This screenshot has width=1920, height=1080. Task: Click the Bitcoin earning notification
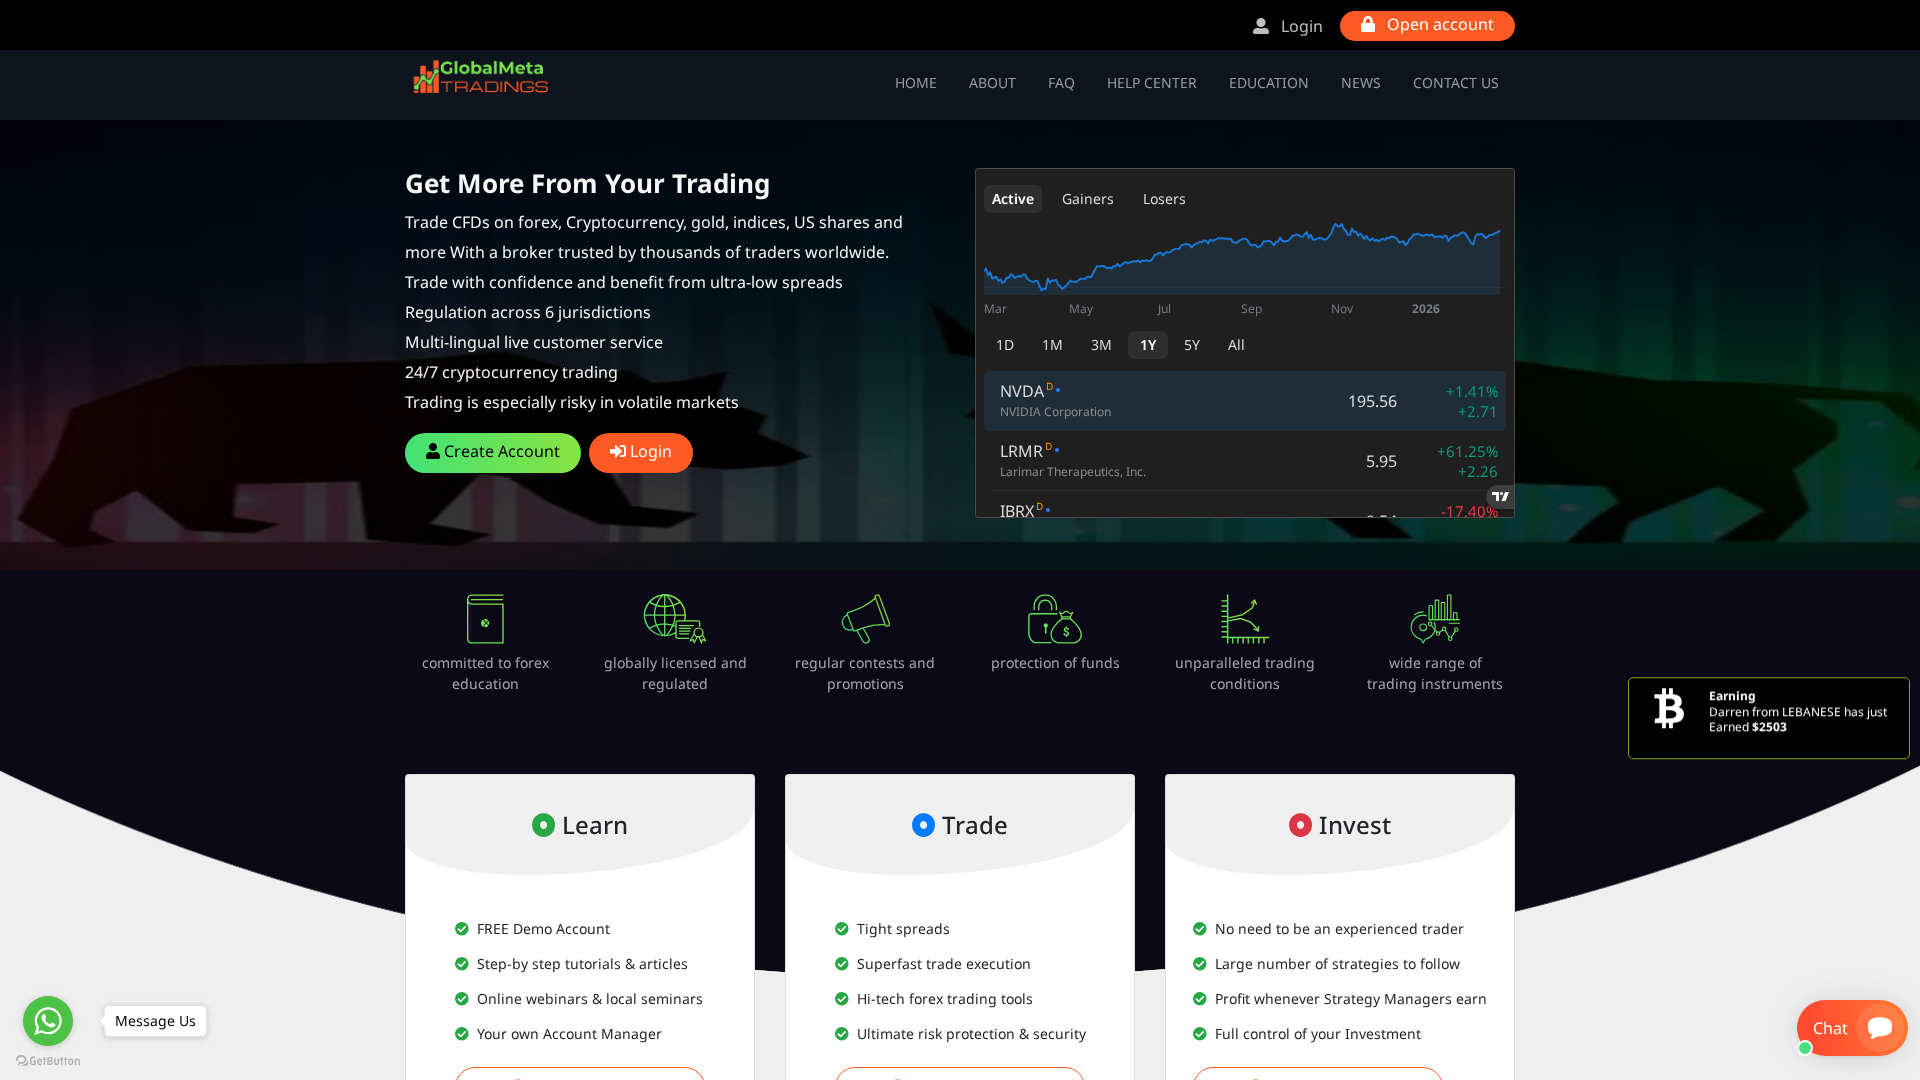(1768, 718)
